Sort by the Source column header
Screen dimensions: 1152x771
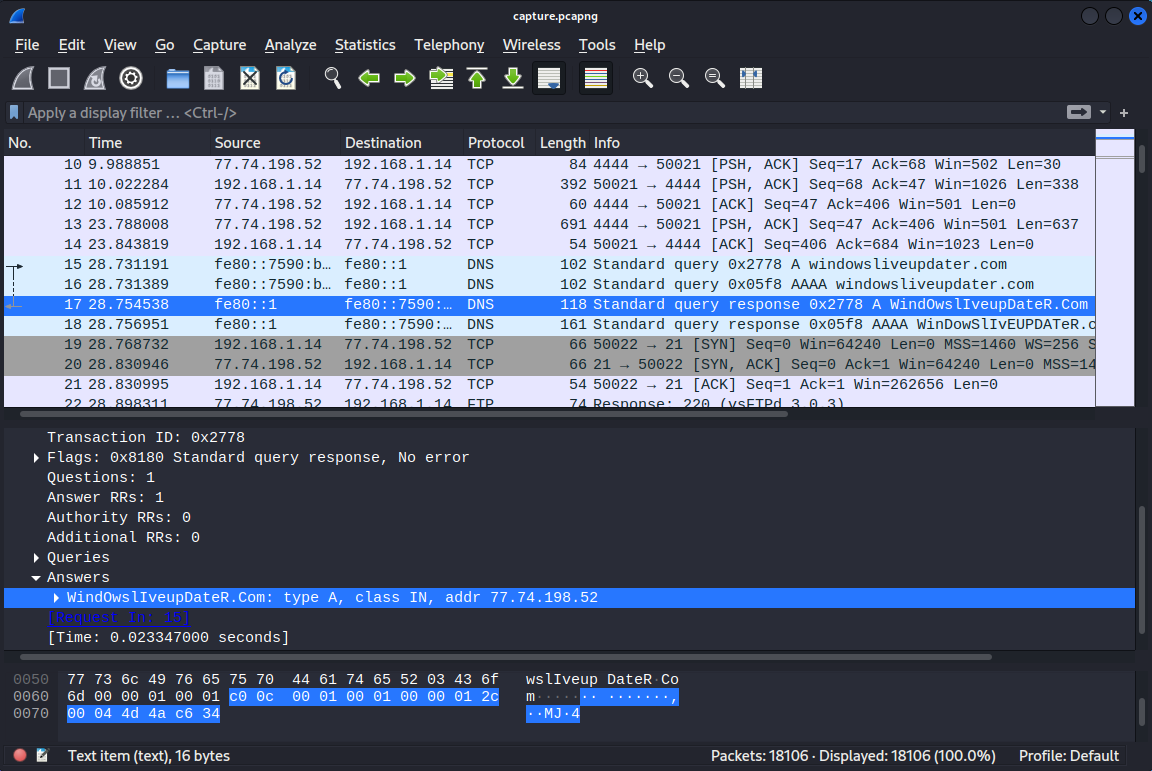pyautogui.click(x=275, y=143)
